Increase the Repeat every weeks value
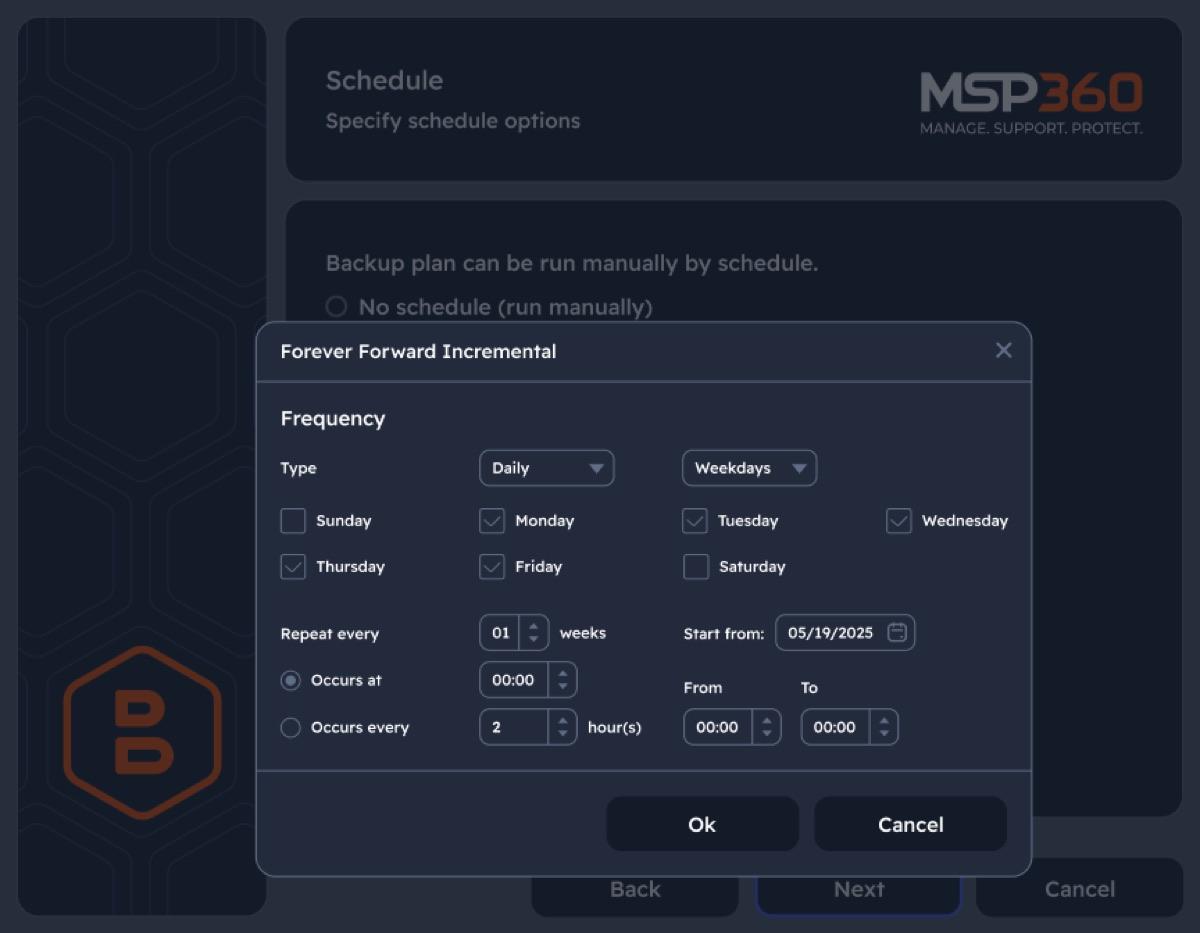The height and width of the screenshot is (933, 1200). 534,626
